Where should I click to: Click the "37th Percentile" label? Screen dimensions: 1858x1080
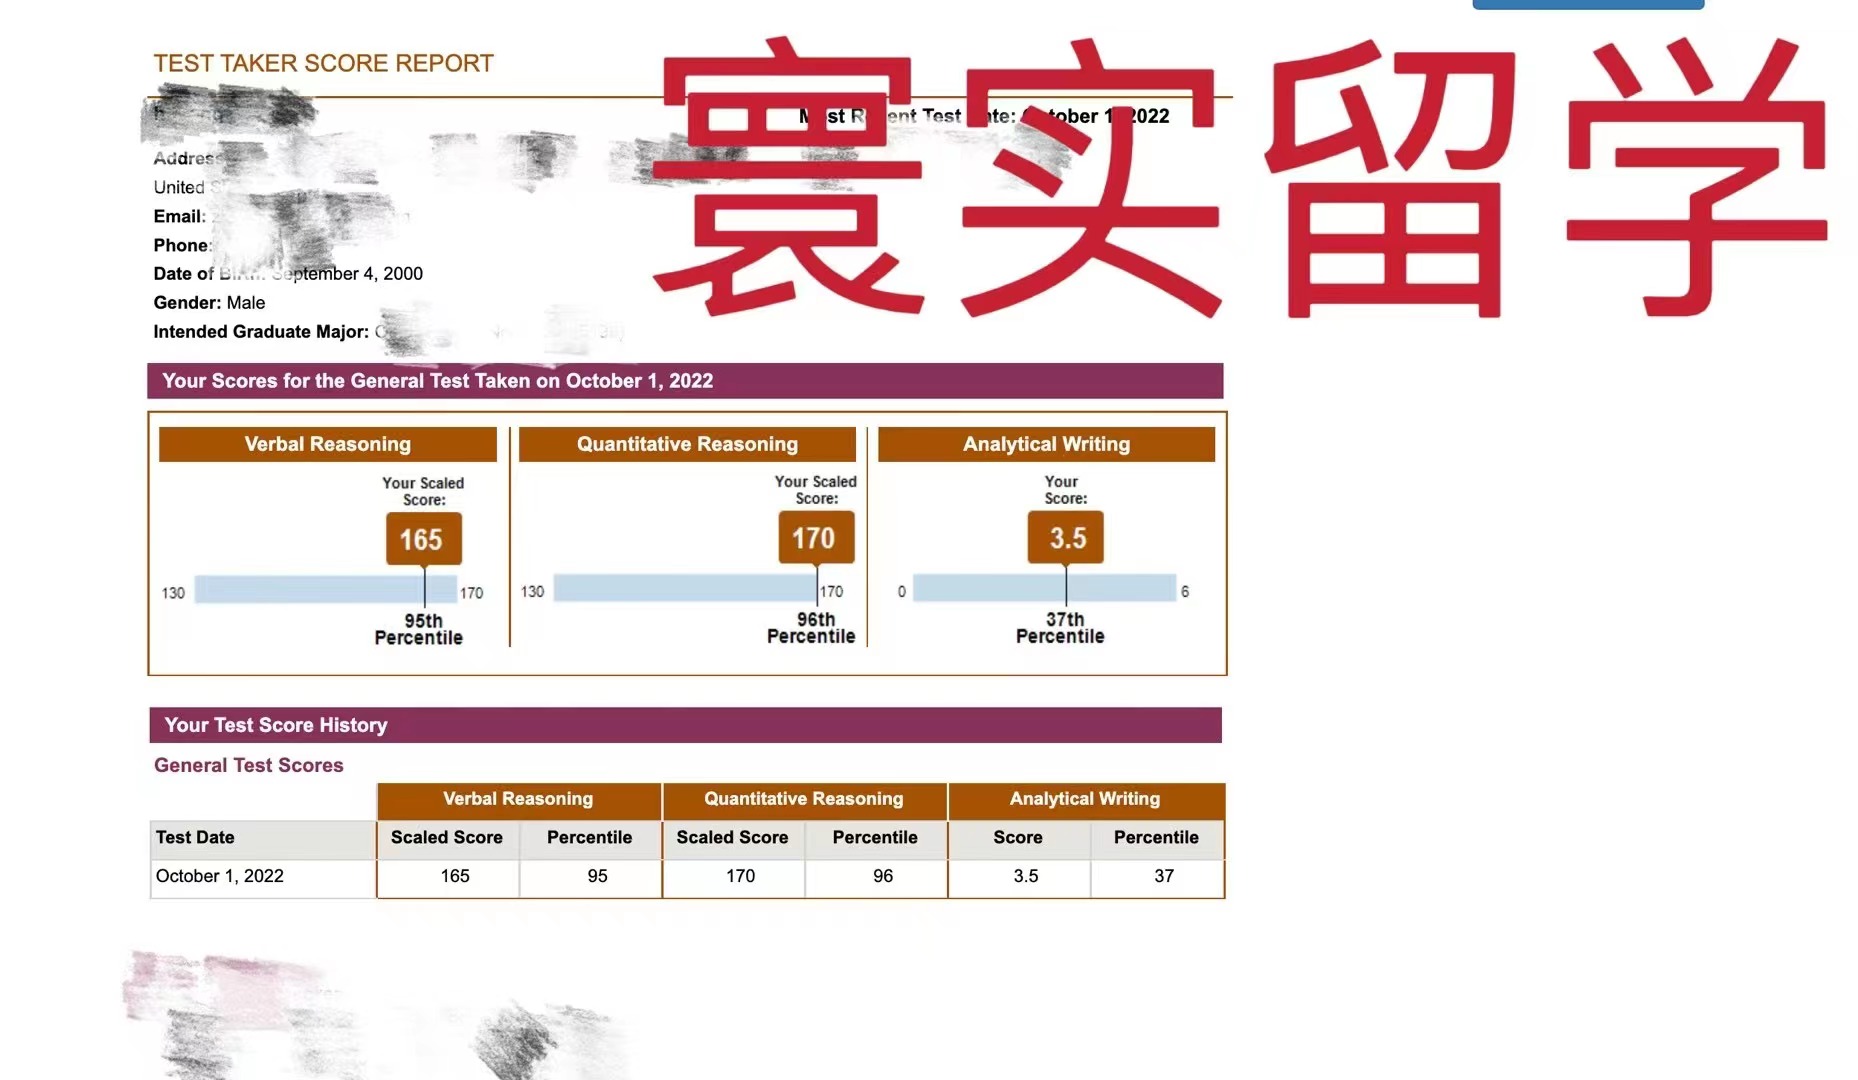1060,628
